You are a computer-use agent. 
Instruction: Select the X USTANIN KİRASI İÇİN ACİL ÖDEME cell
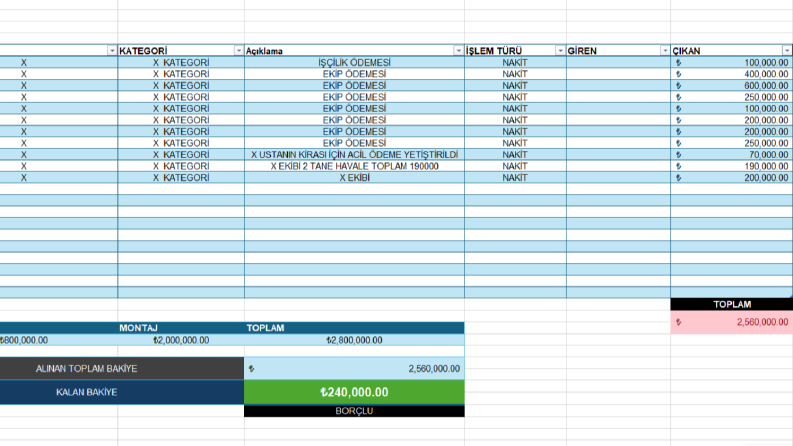point(354,154)
